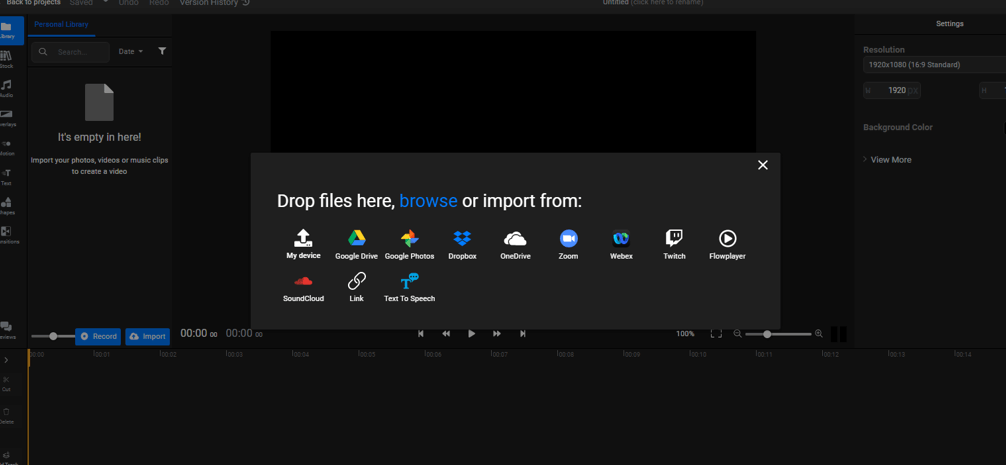Screen dimensions: 1006x465
Task: Click timeline ruler at 00:05
Action: pos(367,354)
